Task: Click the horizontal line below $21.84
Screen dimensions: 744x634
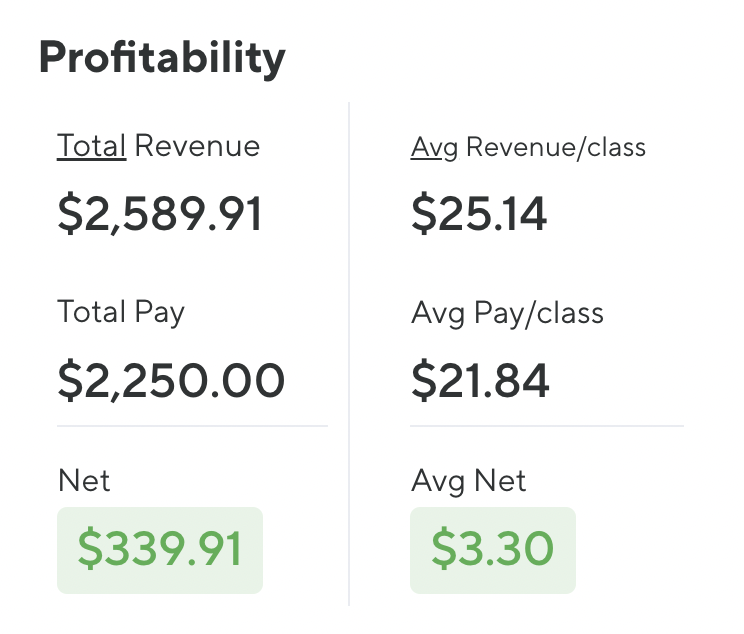Action: pyautogui.click(x=546, y=426)
